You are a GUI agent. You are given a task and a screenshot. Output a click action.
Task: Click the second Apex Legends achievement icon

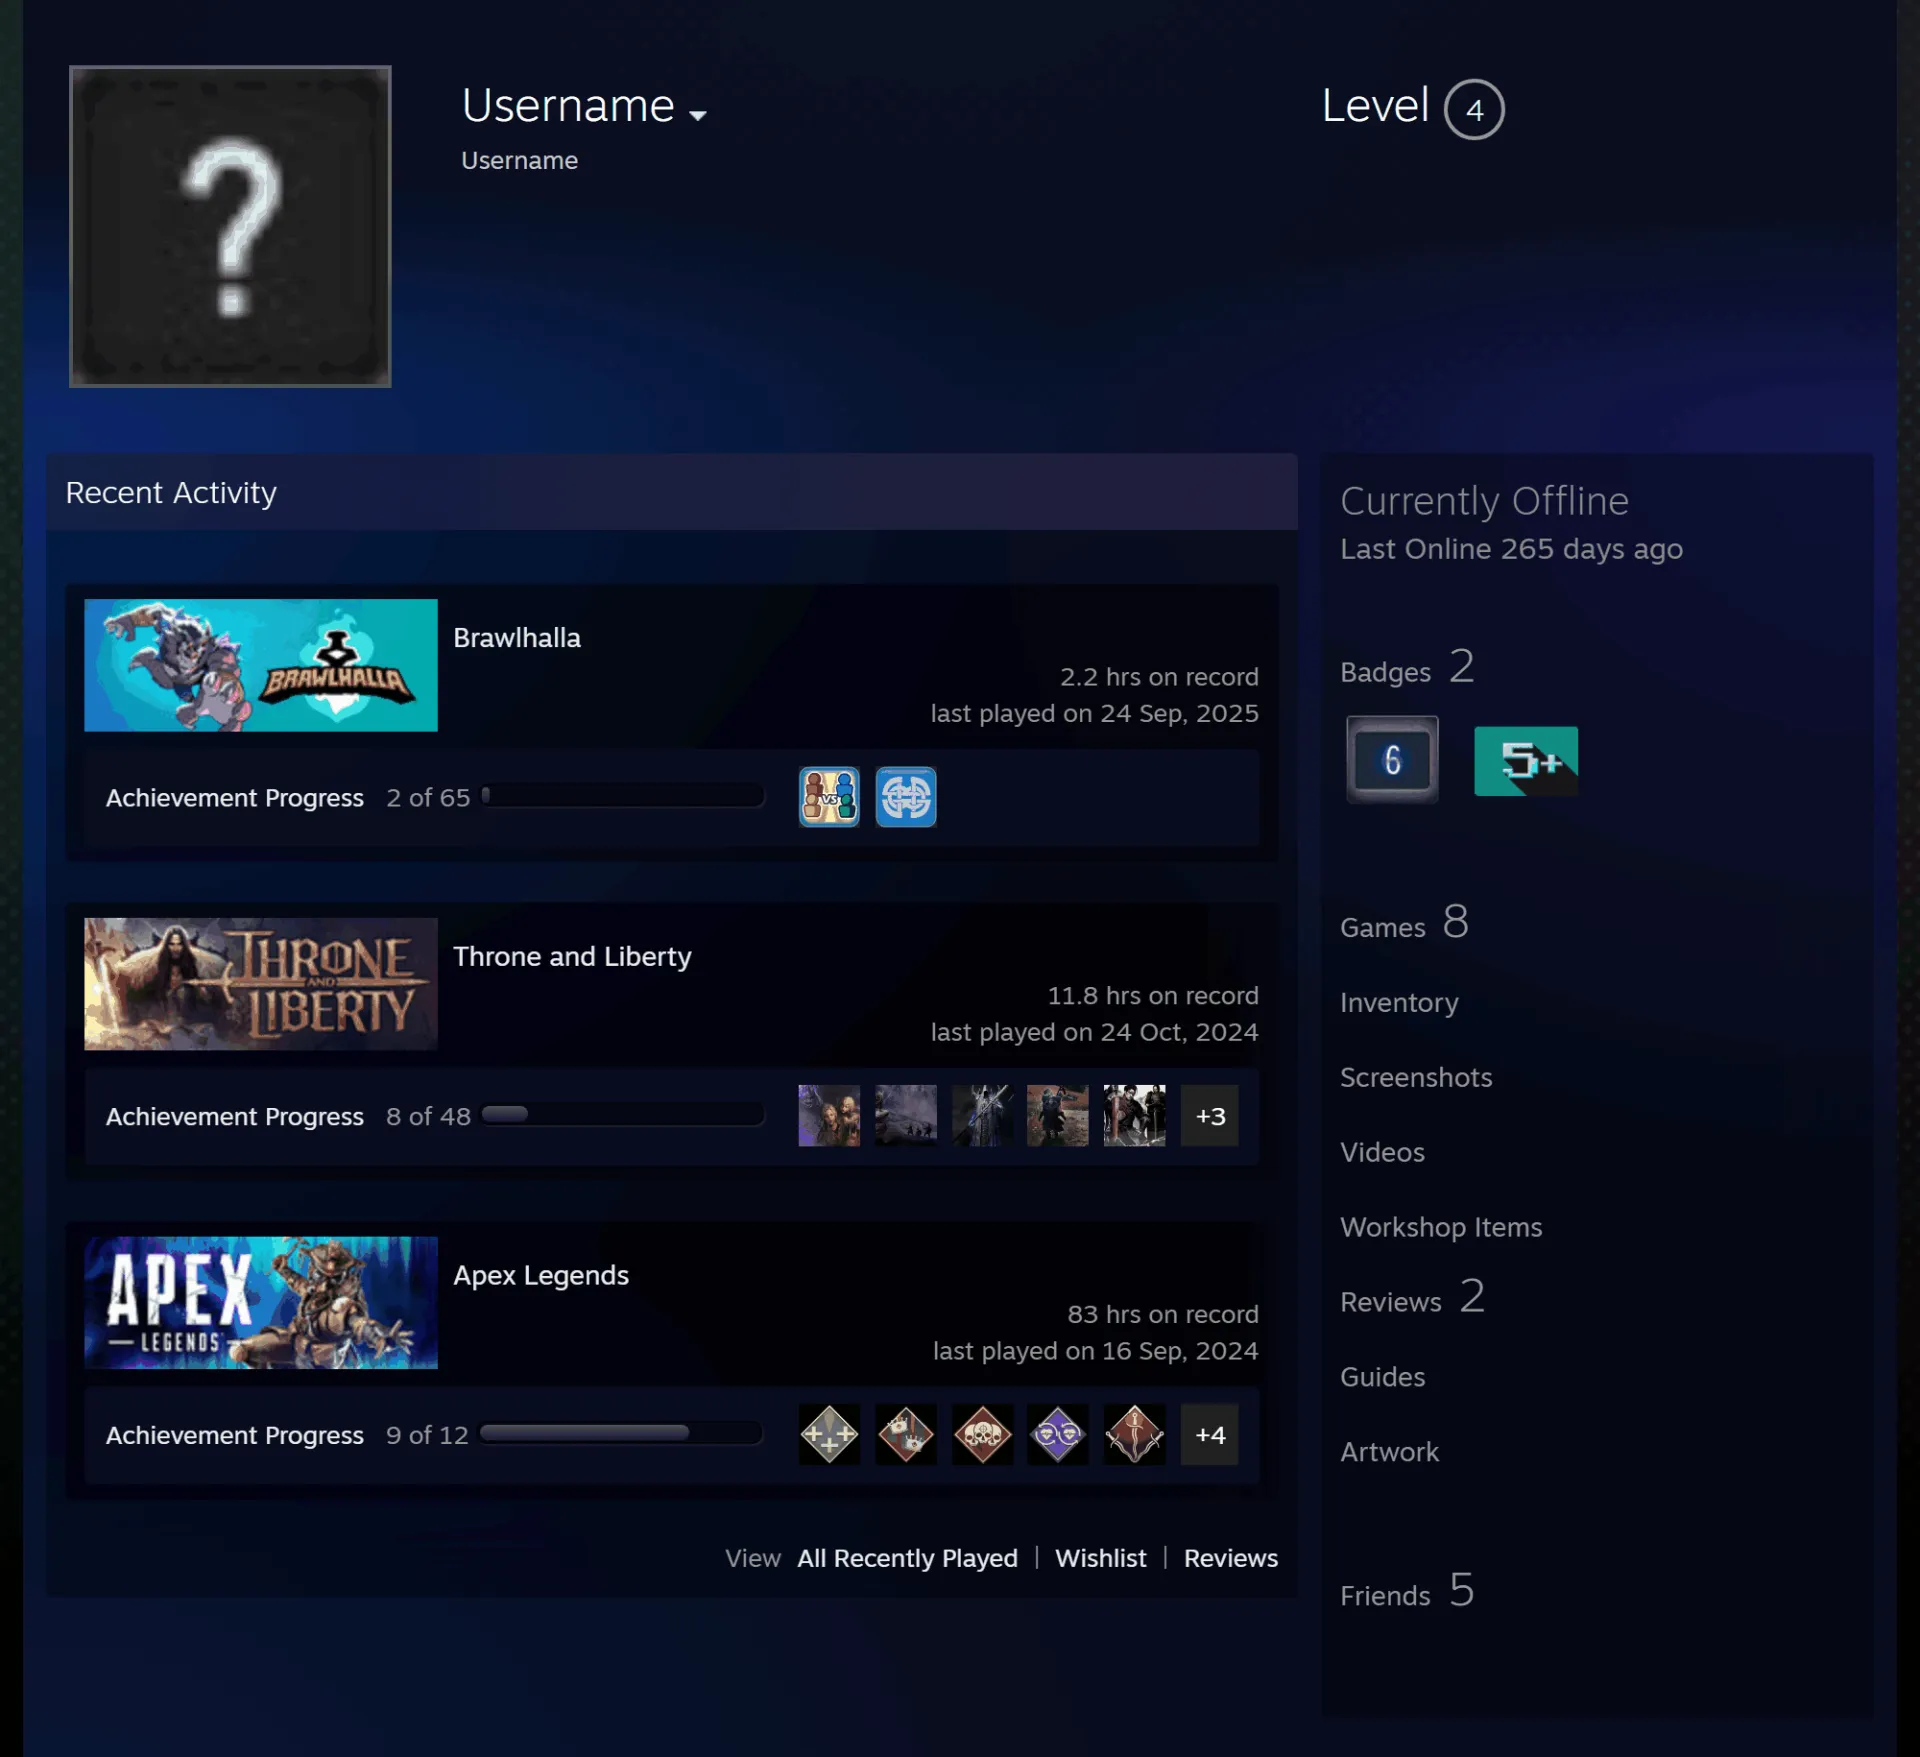(x=906, y=1434)
